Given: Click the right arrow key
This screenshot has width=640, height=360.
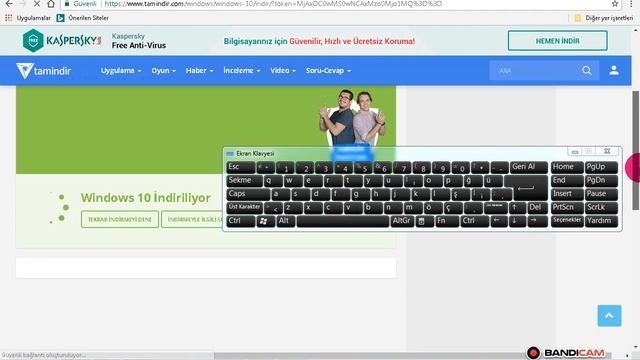Looking at the screenshot, I should pyautogui.click(x=537, y=221).
